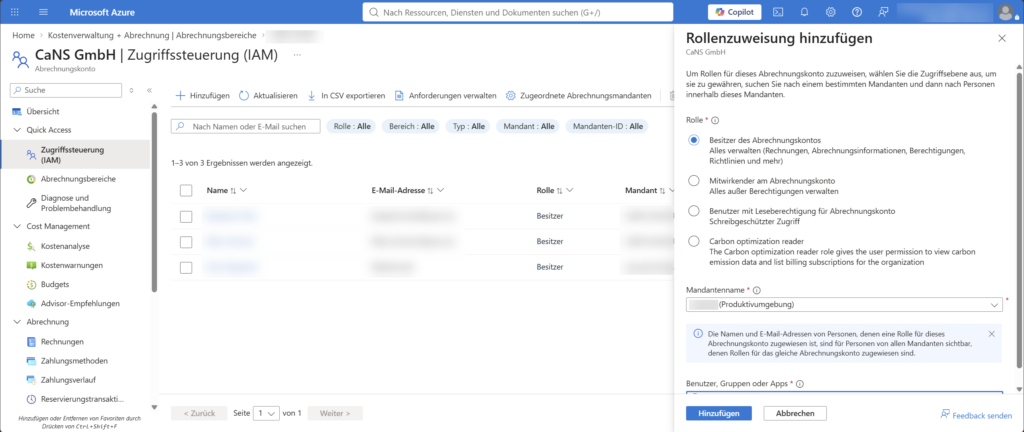
Task: Open the Mandantenname dropdown
Action: click(x=844, y=305)
